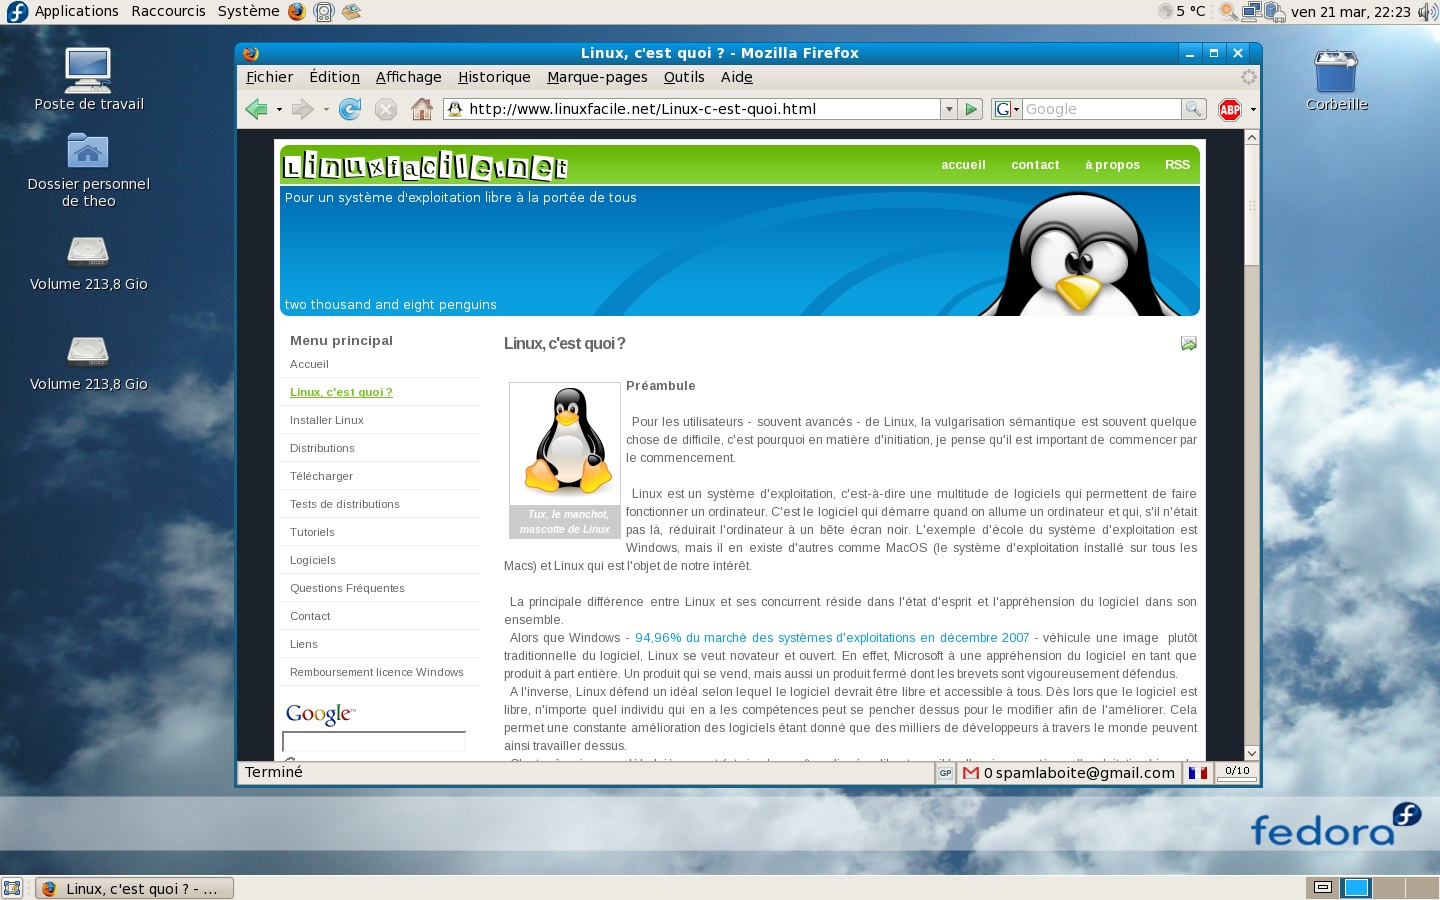Open Installer Linux in the sidebar menu

pos(327,420)
